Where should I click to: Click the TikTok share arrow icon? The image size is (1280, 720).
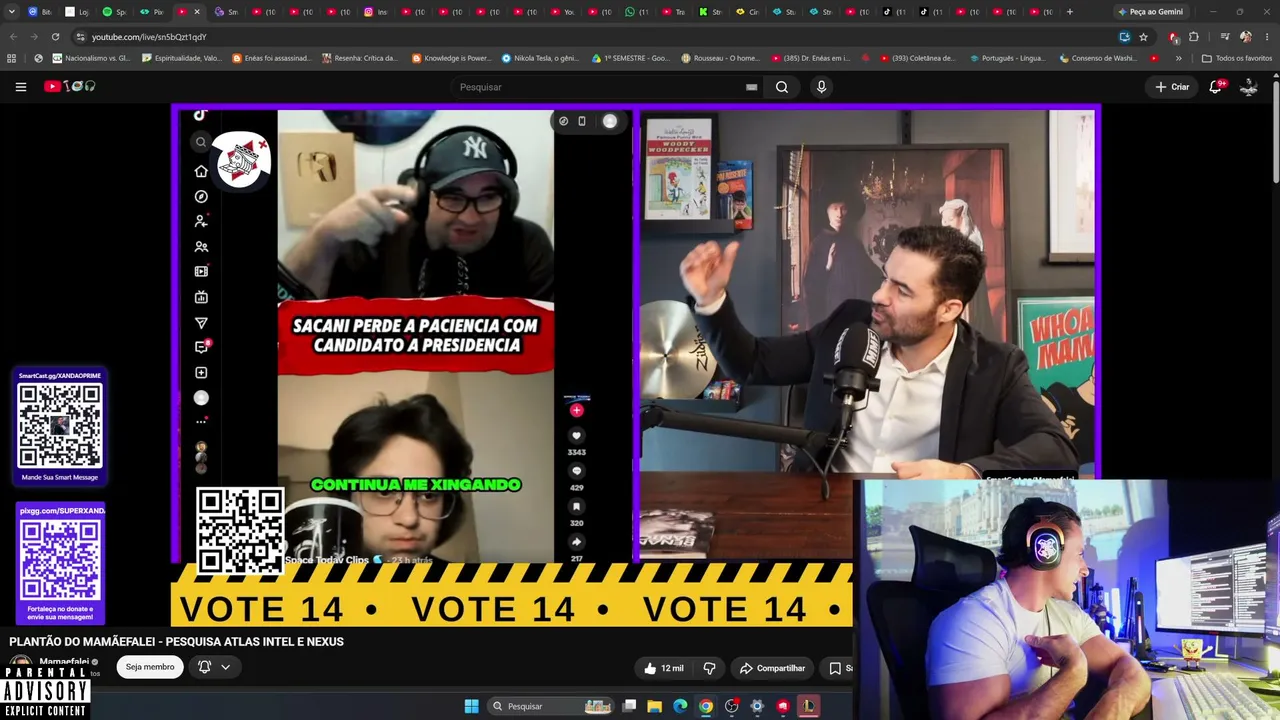(x=576, y=542)
